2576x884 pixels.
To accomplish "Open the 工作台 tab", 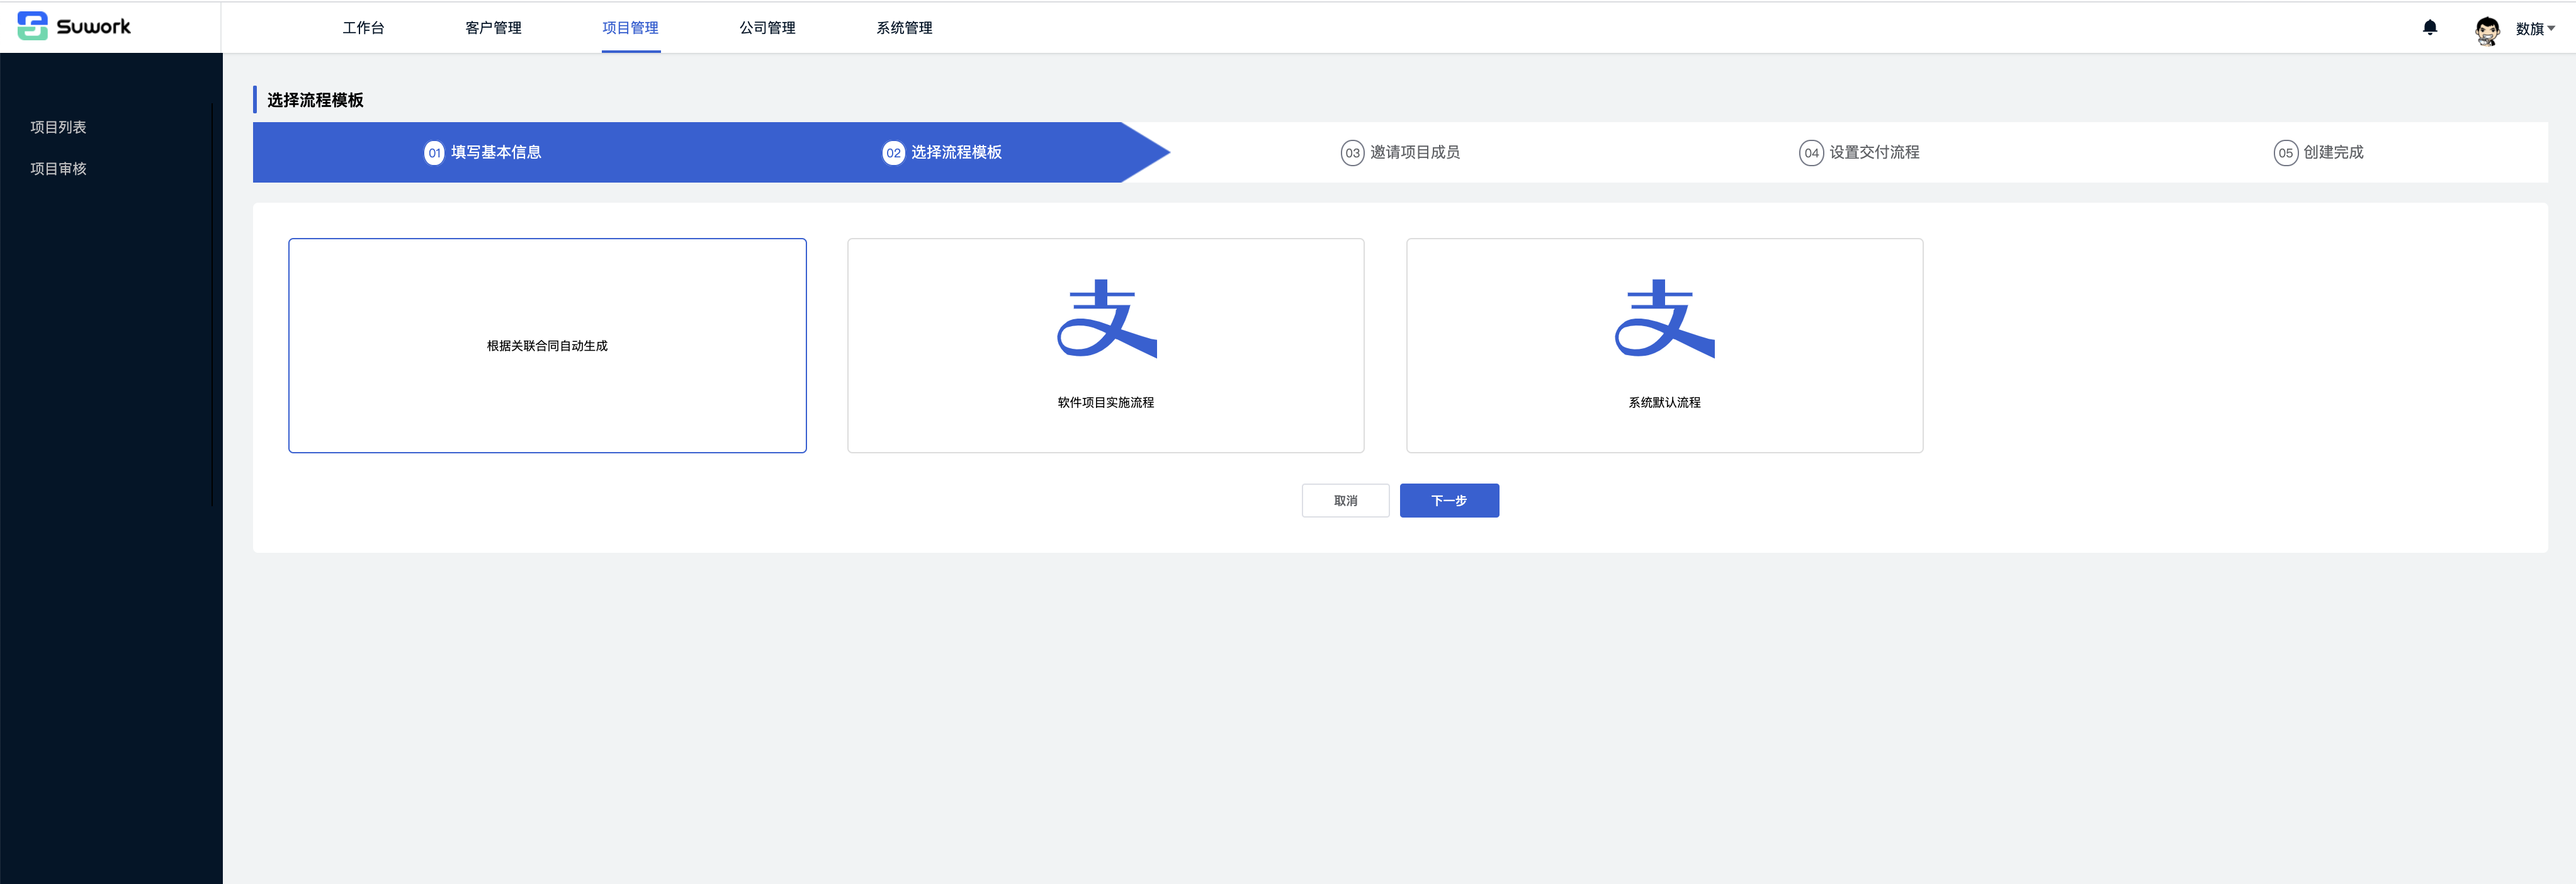I will pos(363,28).
